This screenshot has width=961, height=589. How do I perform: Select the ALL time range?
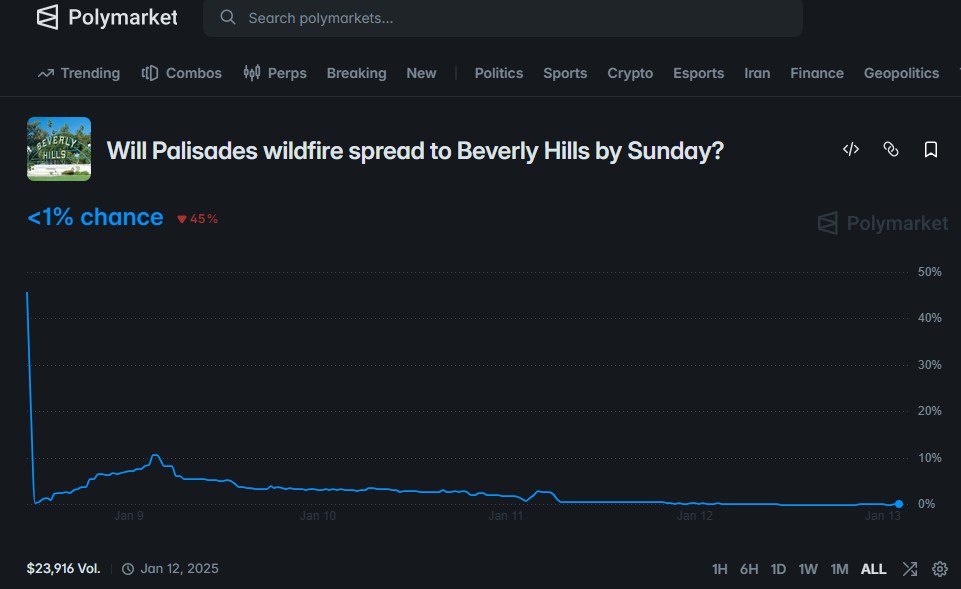tap(873, 569)
